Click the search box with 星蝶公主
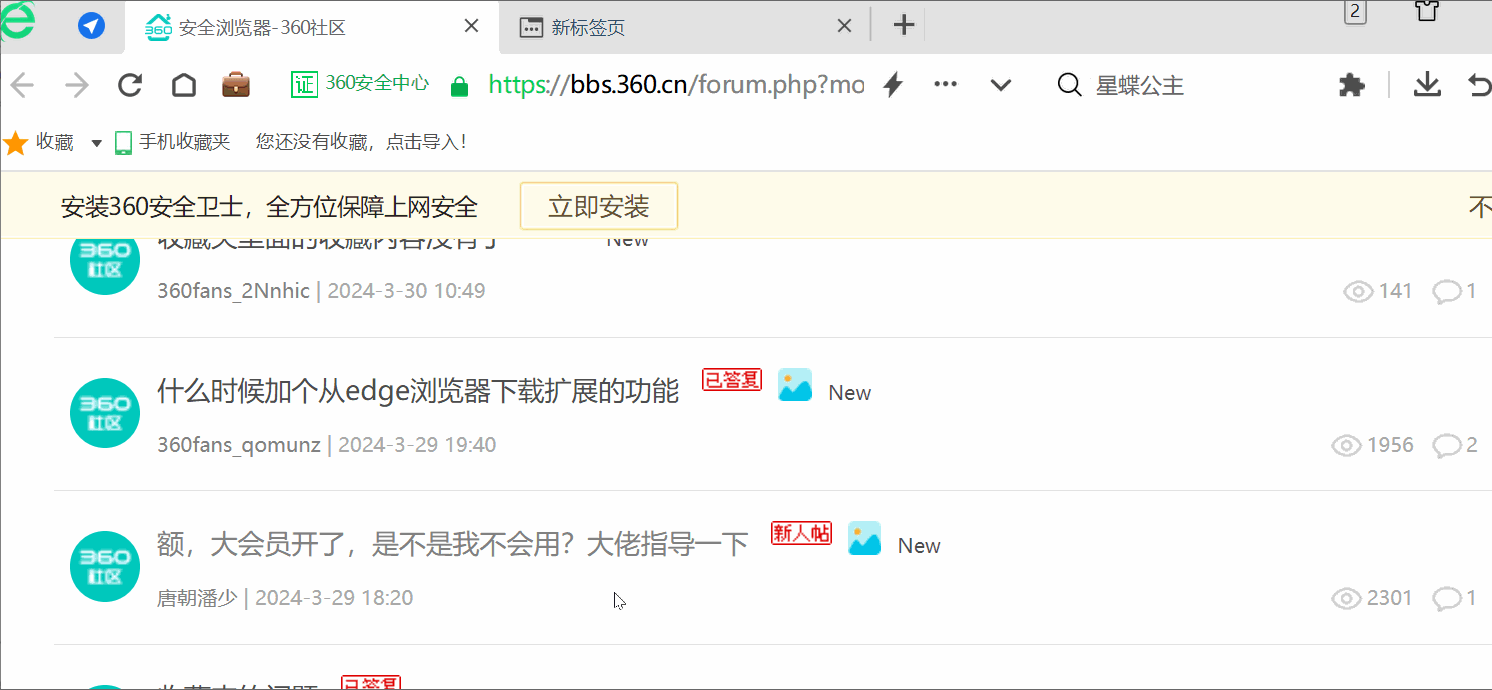This screenshot has width=1492, height=690. pyautogui.click(x=1140, y=86)
